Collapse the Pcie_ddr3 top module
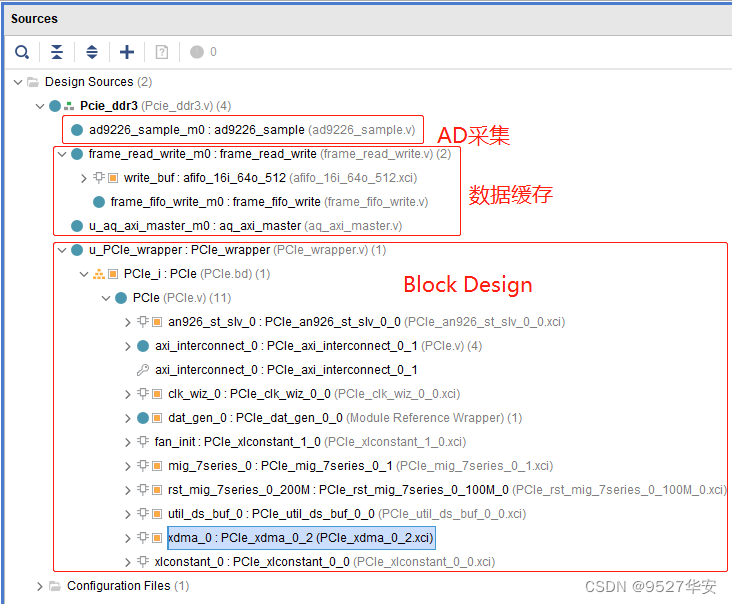Viewport: 732px width, 604px height. pos(40,106)
